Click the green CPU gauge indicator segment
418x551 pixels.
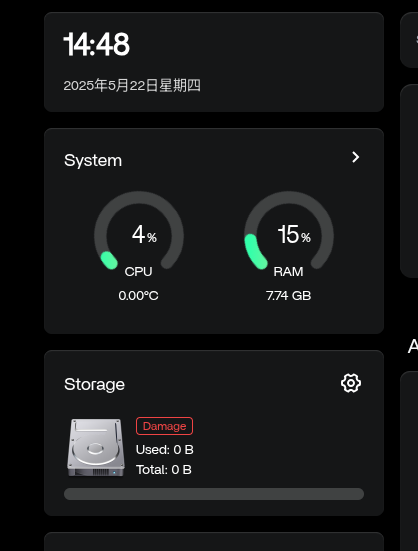(x=109, y=260)
